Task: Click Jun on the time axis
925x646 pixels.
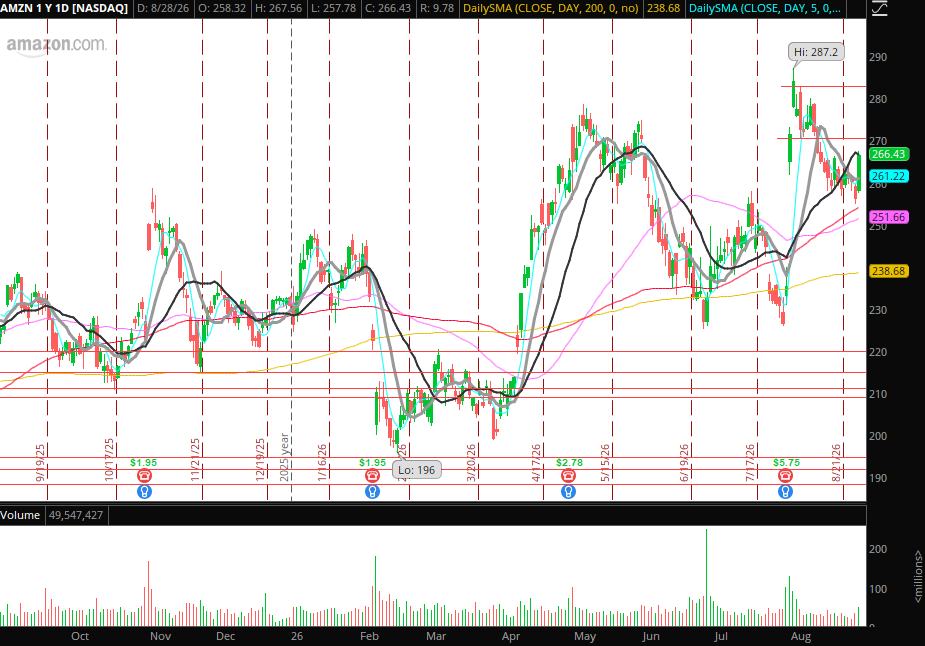Action: click(x=651, y=637)
